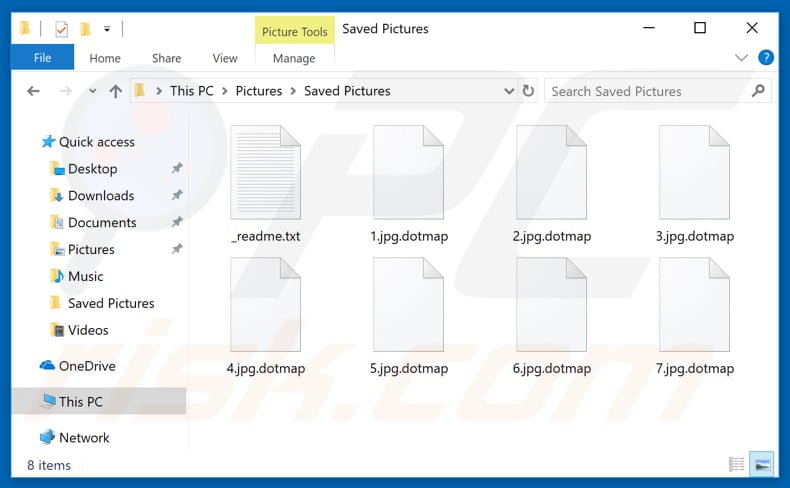Open Pictures in the navigation pane
Viewport: 790px width, 488px height.
pos(91,249)
